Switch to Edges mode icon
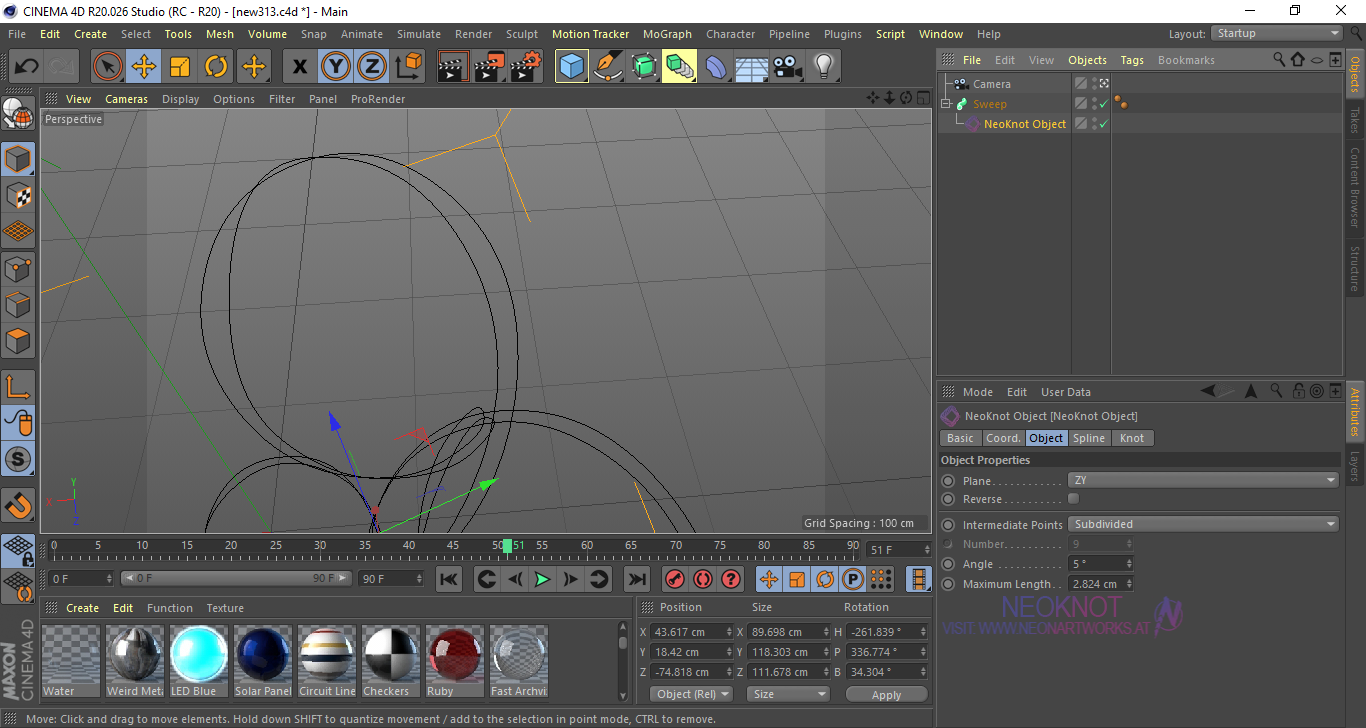The image size is (1366, 728). coord(18,304)
